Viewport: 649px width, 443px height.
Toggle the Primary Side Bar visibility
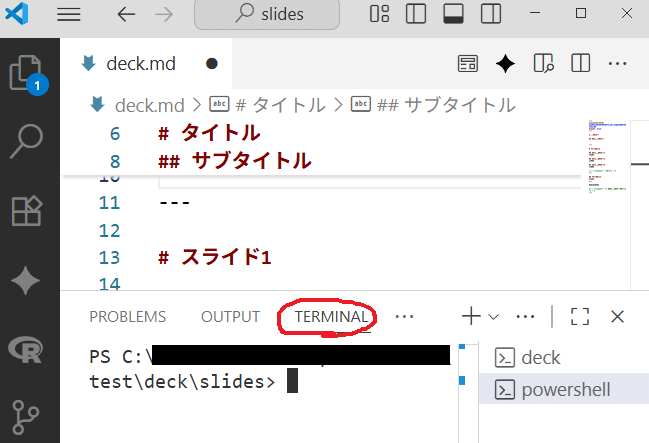click(416, 14)
